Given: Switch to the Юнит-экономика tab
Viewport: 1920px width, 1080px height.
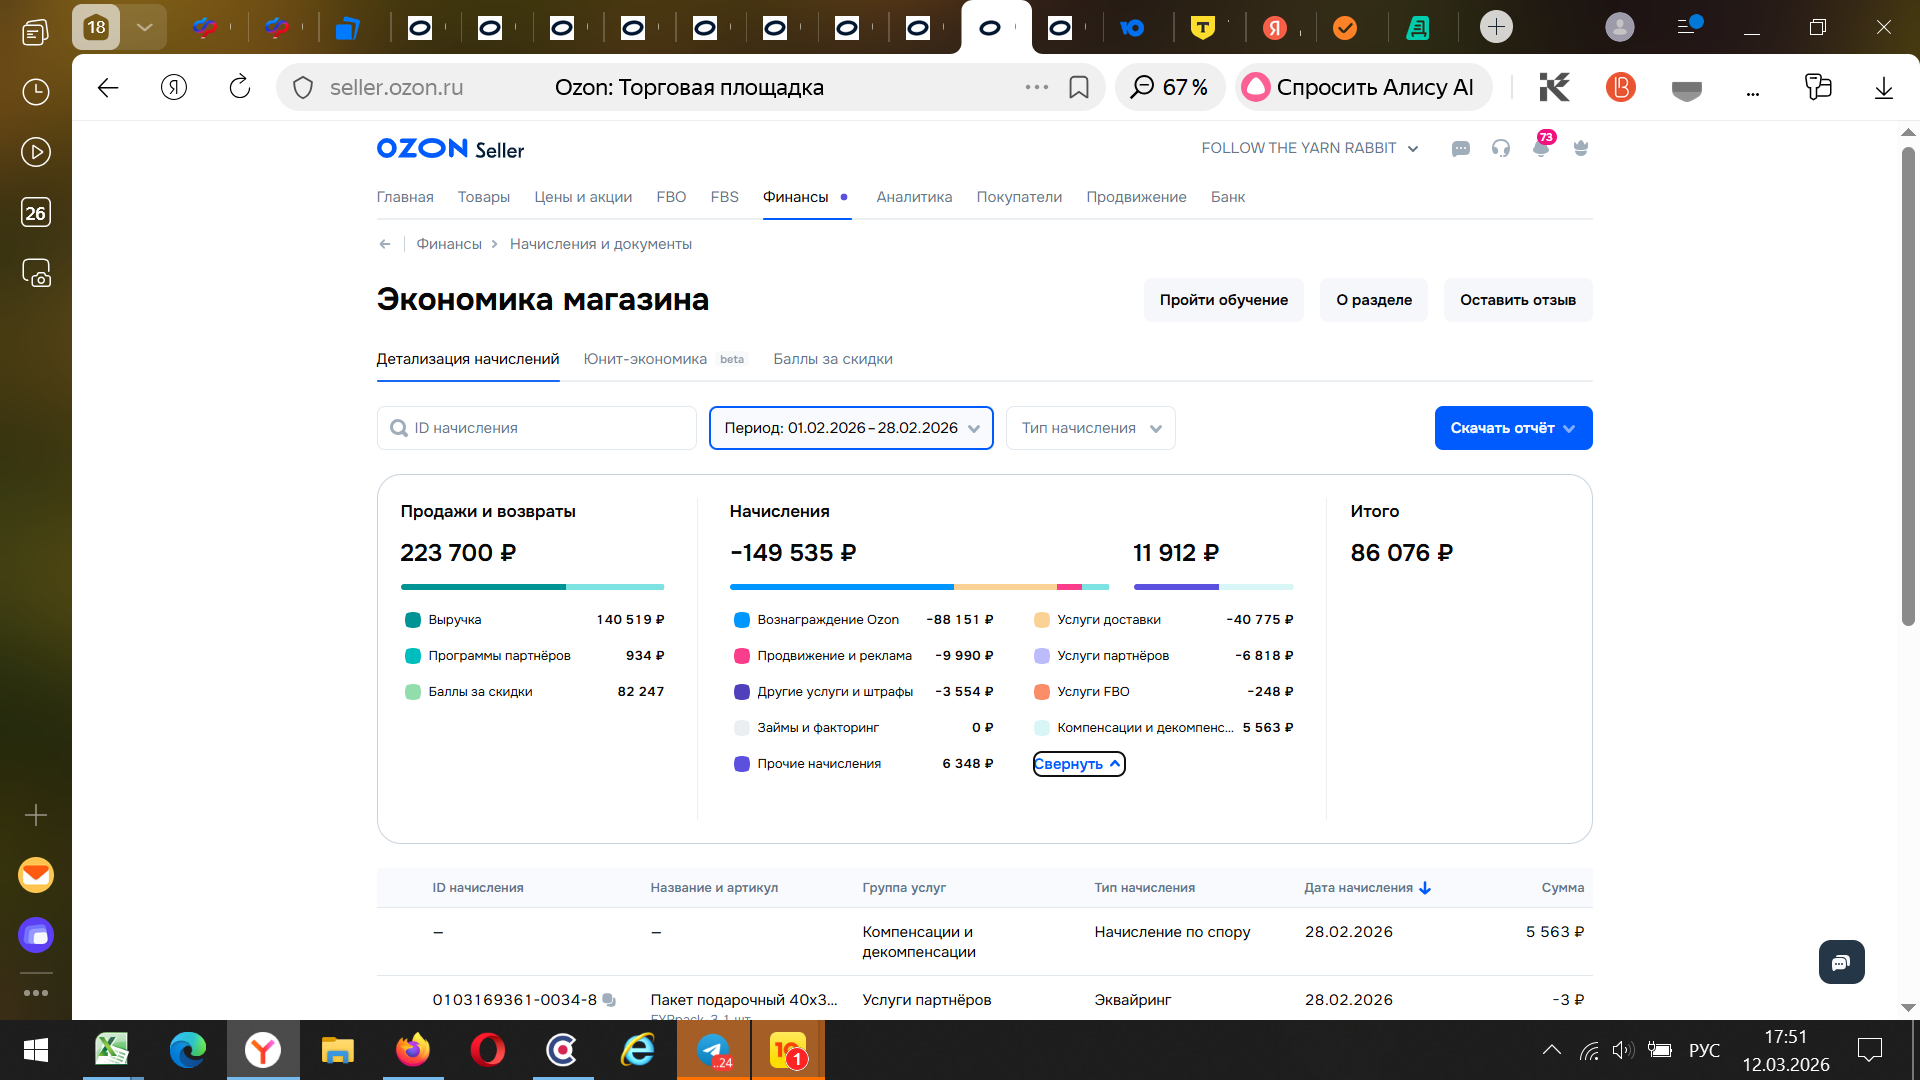Looking at the screenshot, I should click(645, 359).
